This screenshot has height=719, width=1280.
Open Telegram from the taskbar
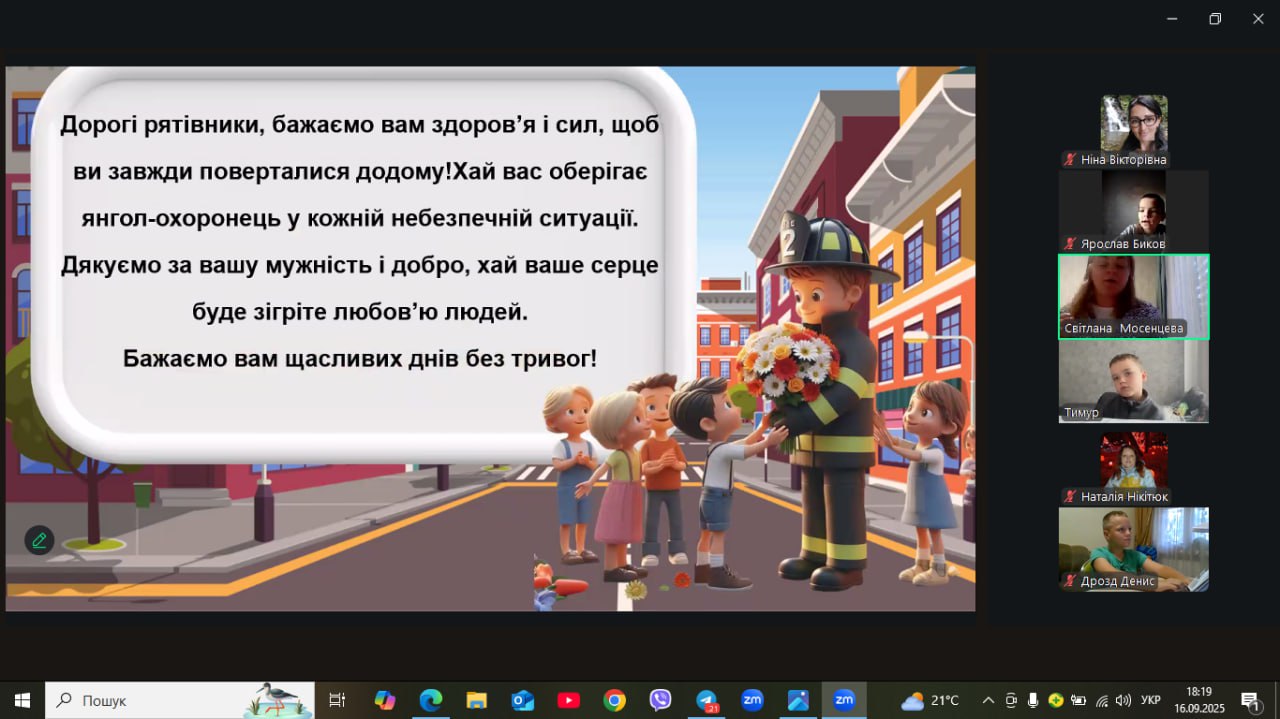click(707, 700)
